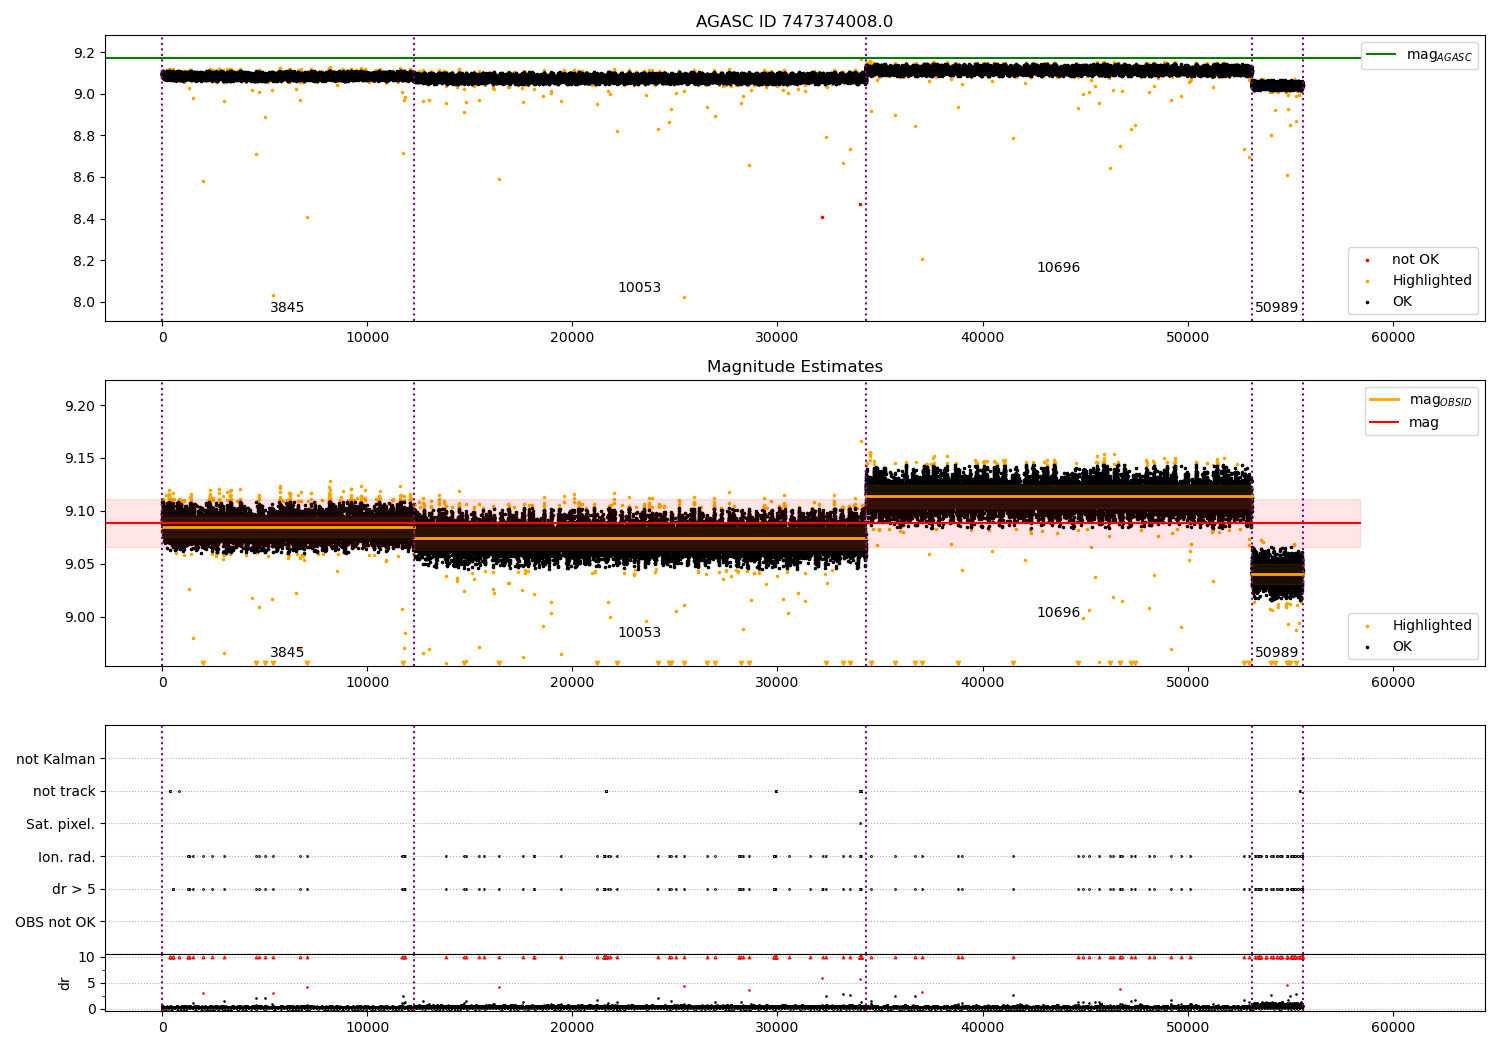
Task: Click the red line sample beside 'mag' legend
Action: [1385, 423]
